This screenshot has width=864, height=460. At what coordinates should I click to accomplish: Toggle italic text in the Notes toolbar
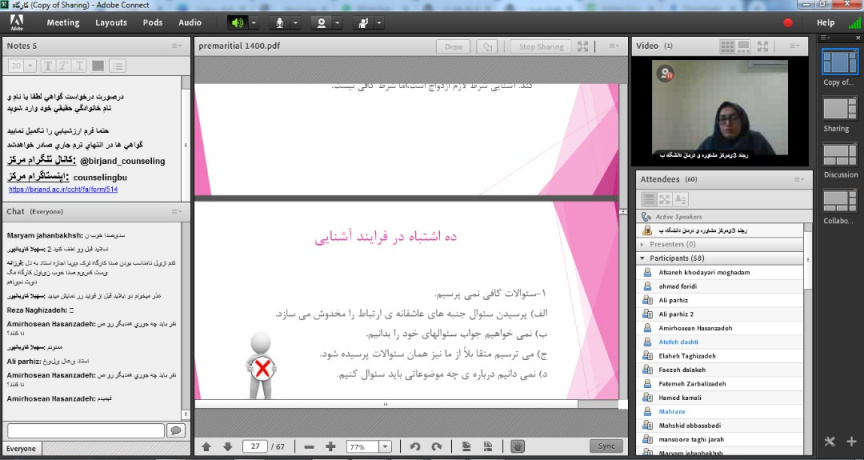tap(63, 66)
